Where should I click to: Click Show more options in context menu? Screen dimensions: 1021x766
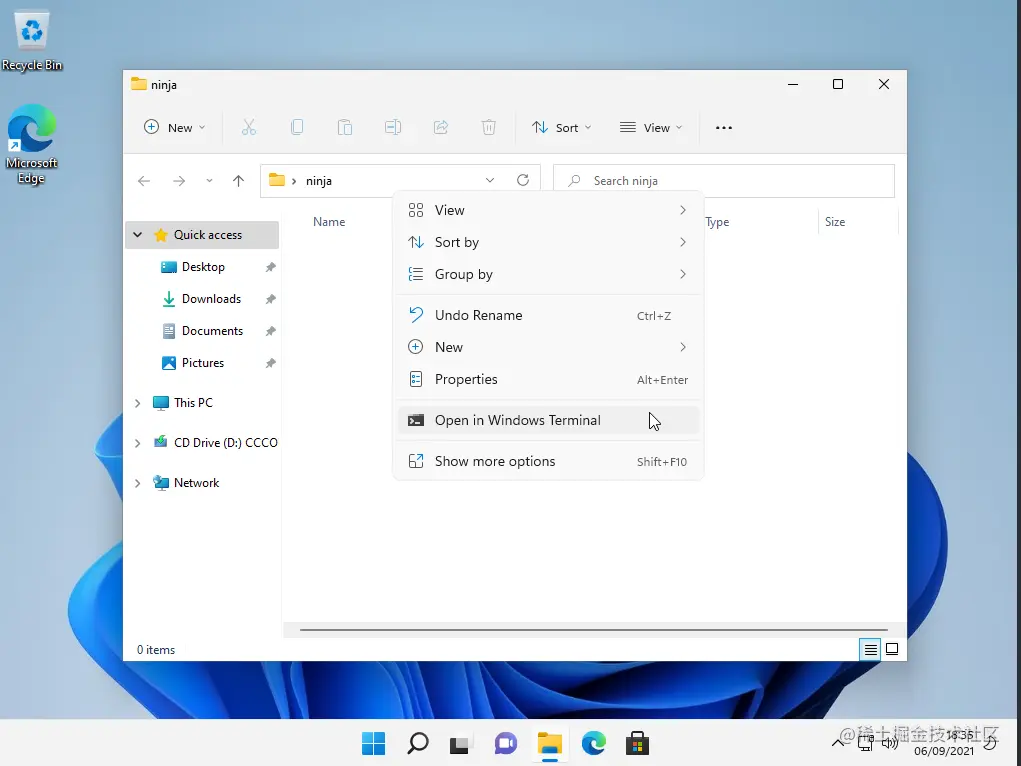(x=495, y=461)
